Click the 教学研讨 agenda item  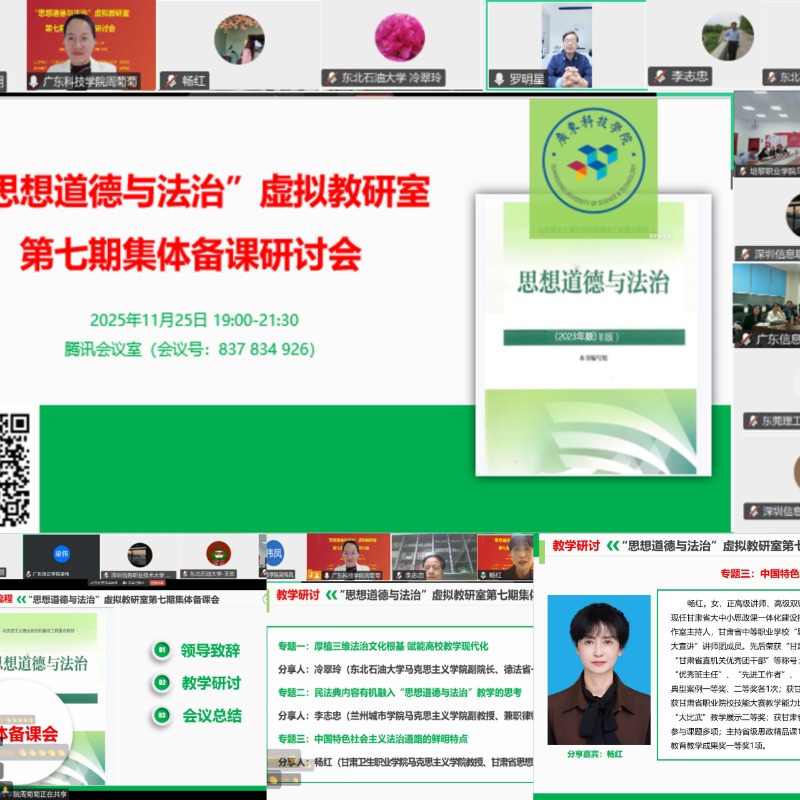click(x=211, y=683)
